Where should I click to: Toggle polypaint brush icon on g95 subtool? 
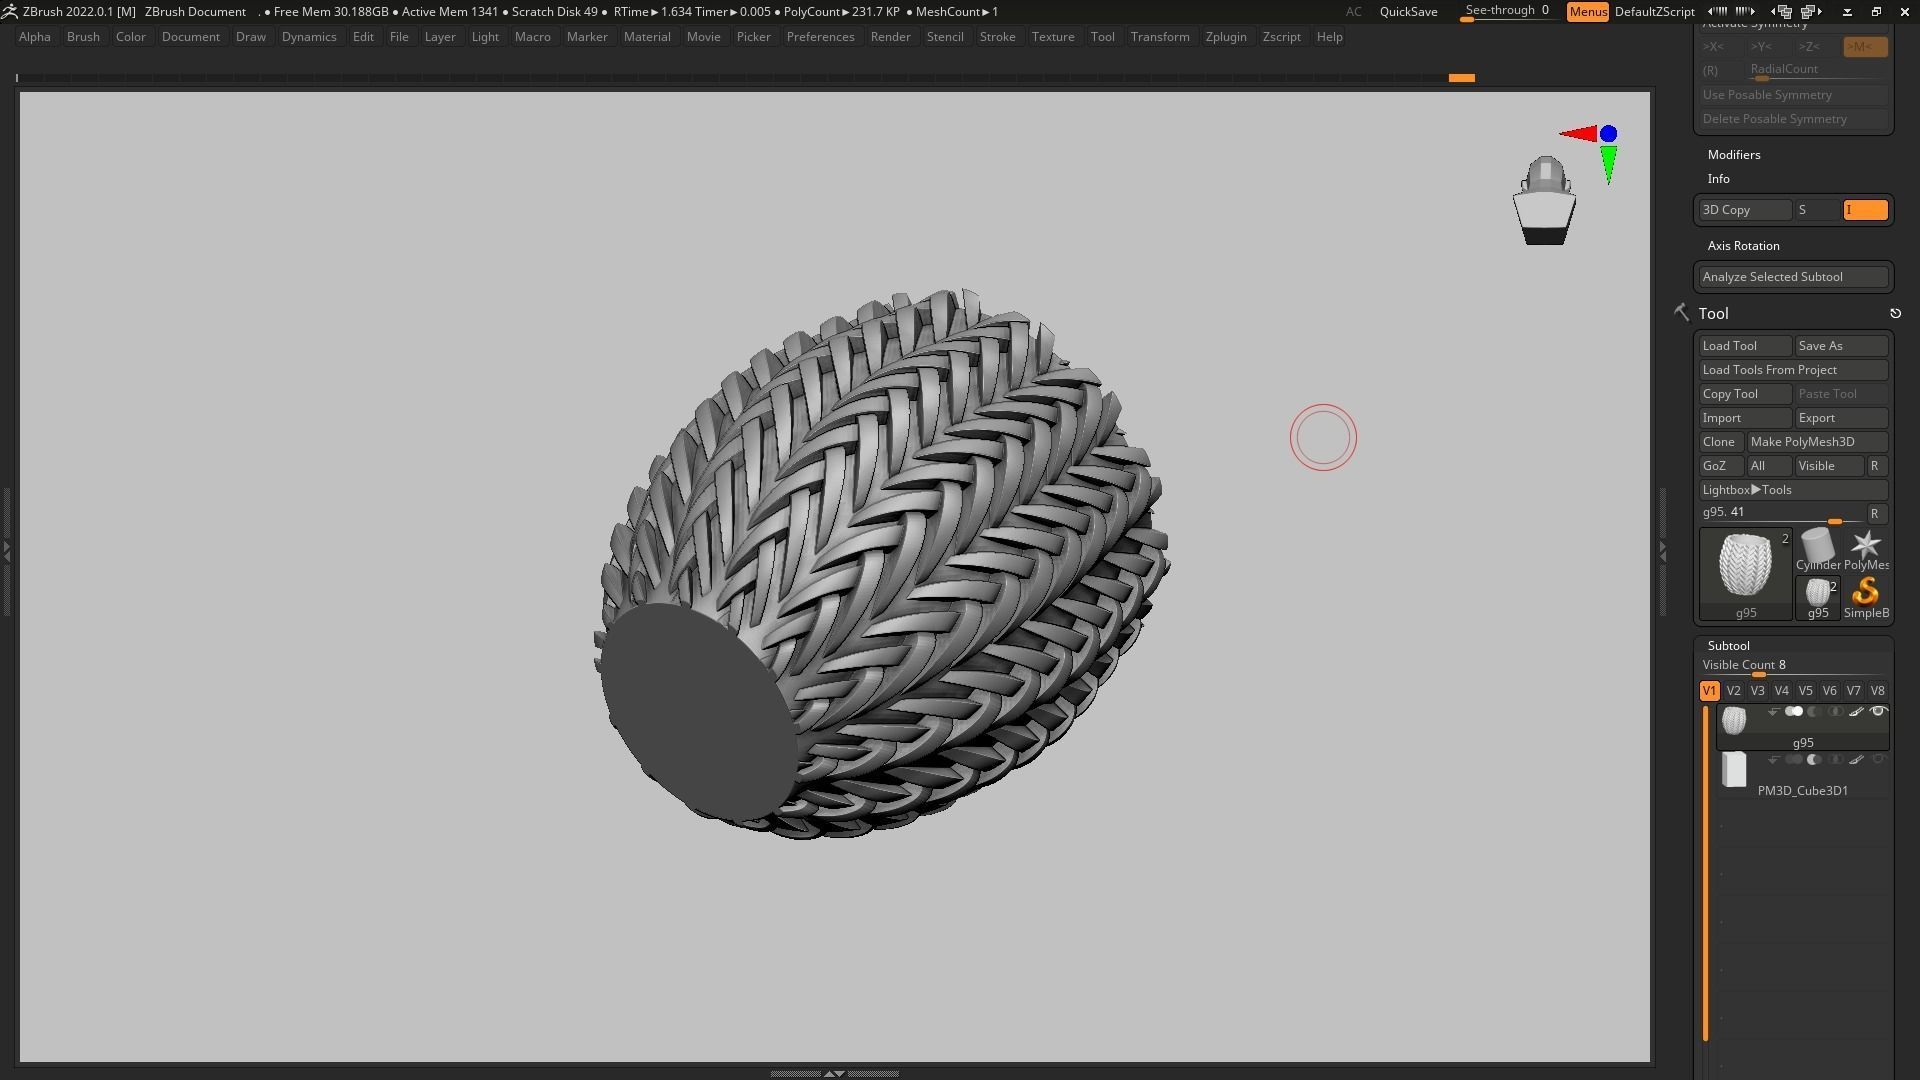click(x=1856, y=712)
